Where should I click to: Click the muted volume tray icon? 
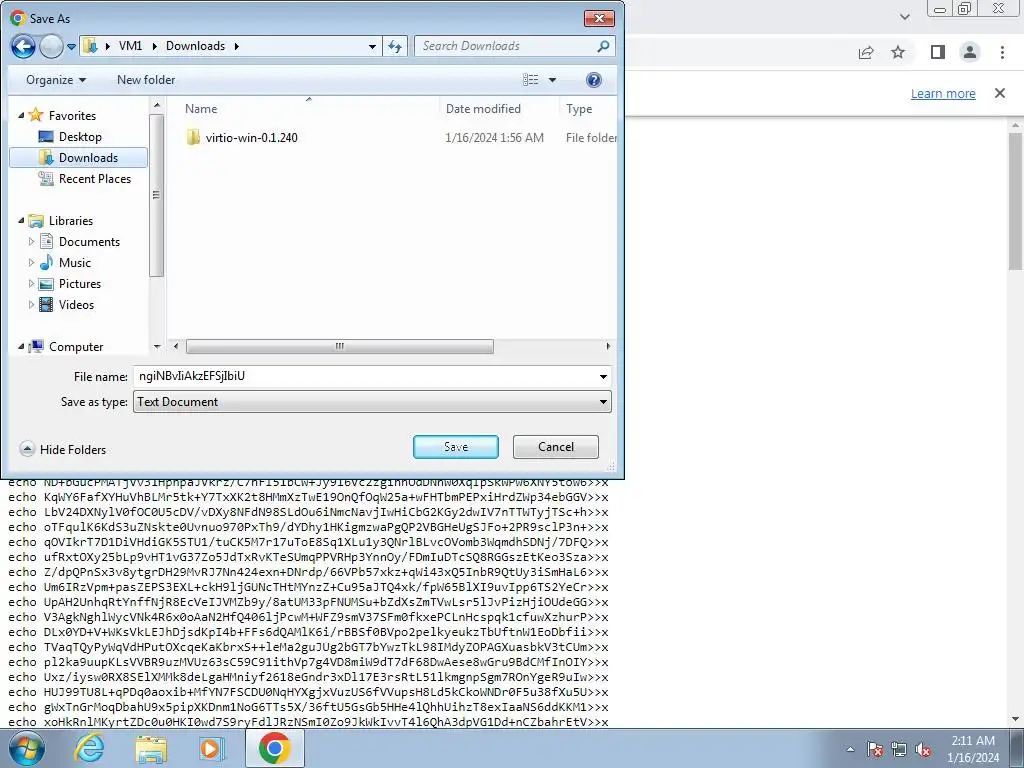coord(923,749)
